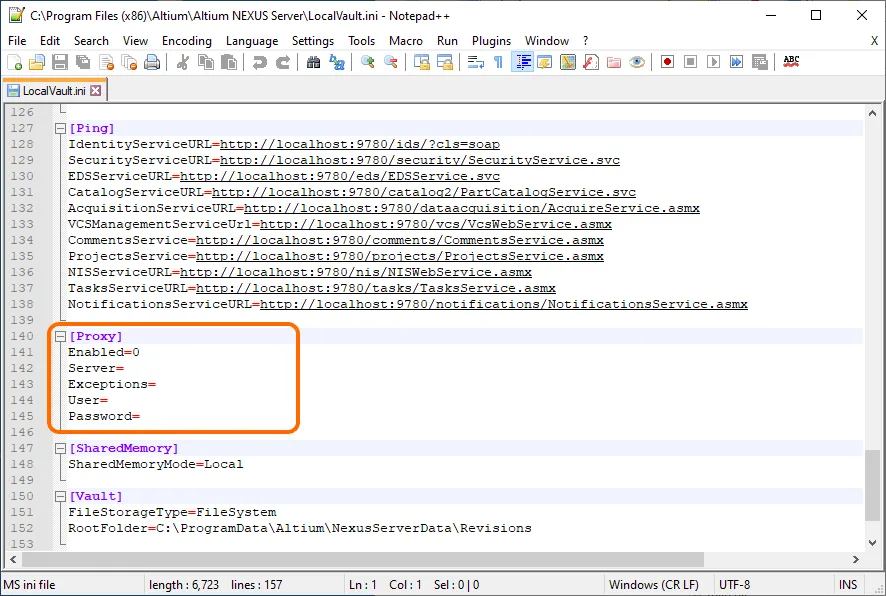The image size is (886, 596).
Task: Zoom out with magnifier minus icon
Action: point(390,62)
